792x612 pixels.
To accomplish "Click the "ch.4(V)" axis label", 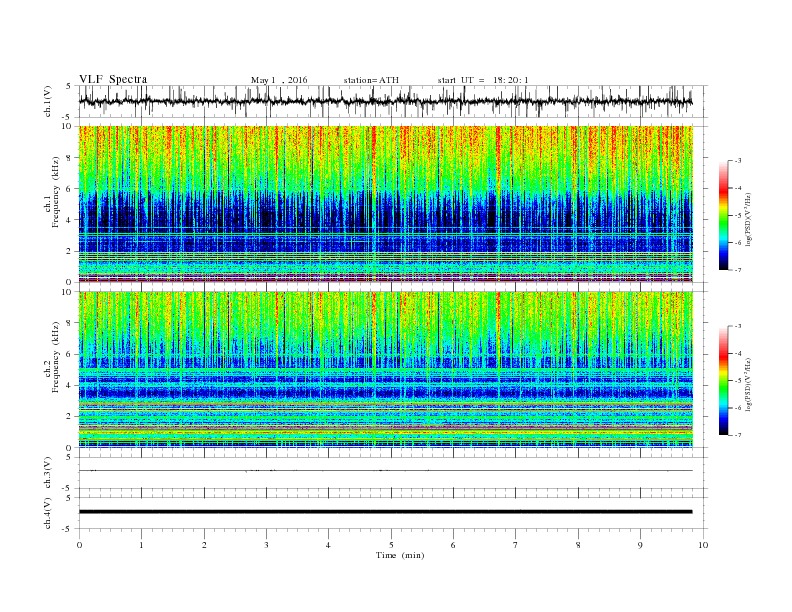I will pyautogui.click(x=48, y=513).
